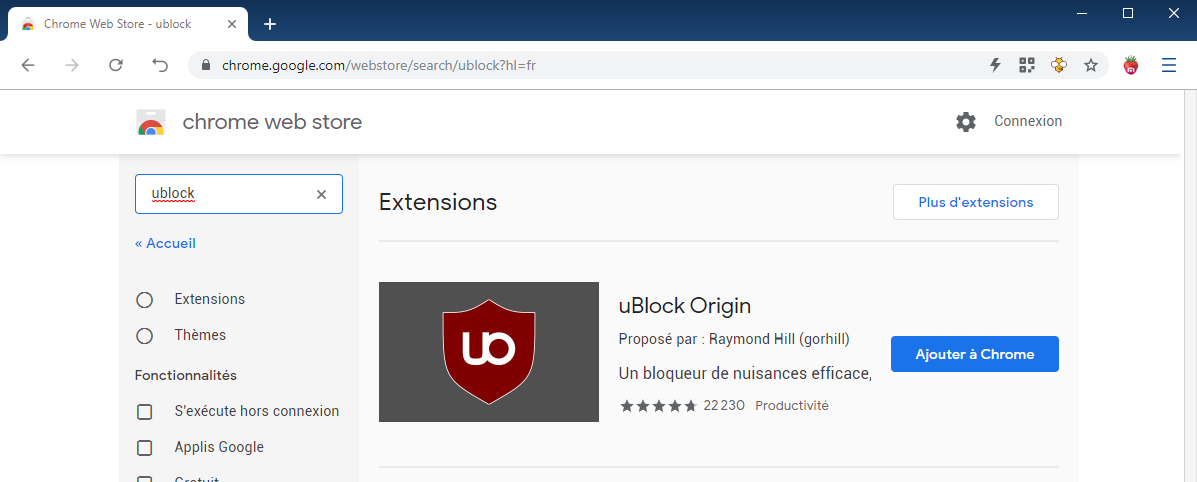Bookmark this page with the star icon

tap(1091, 65)
